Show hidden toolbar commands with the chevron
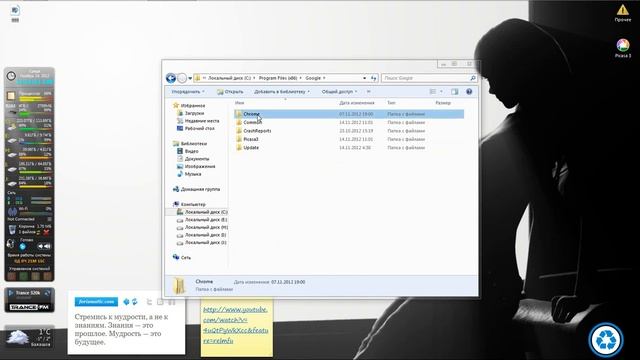This screenshot has width=640, height=360. click(x=369, y=92)
